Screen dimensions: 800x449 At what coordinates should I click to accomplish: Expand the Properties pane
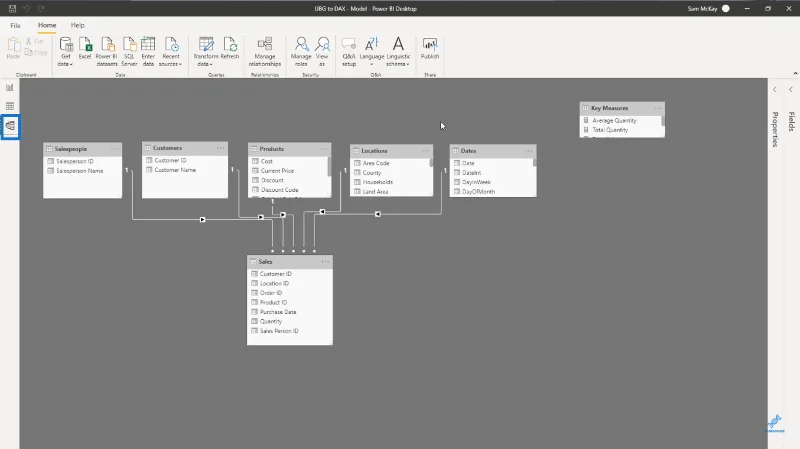[x=774, y=90]
